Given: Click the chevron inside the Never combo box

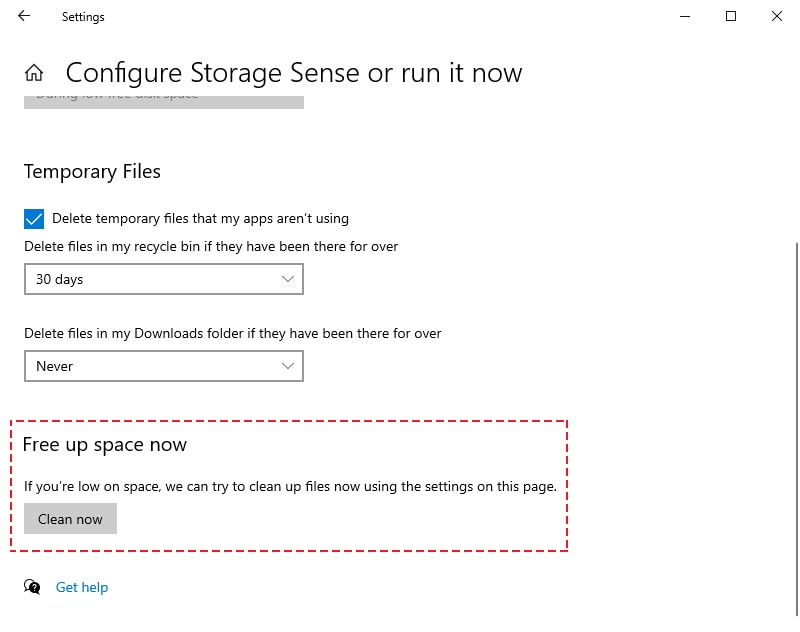Looking at the screenshot, I should 288,366.
